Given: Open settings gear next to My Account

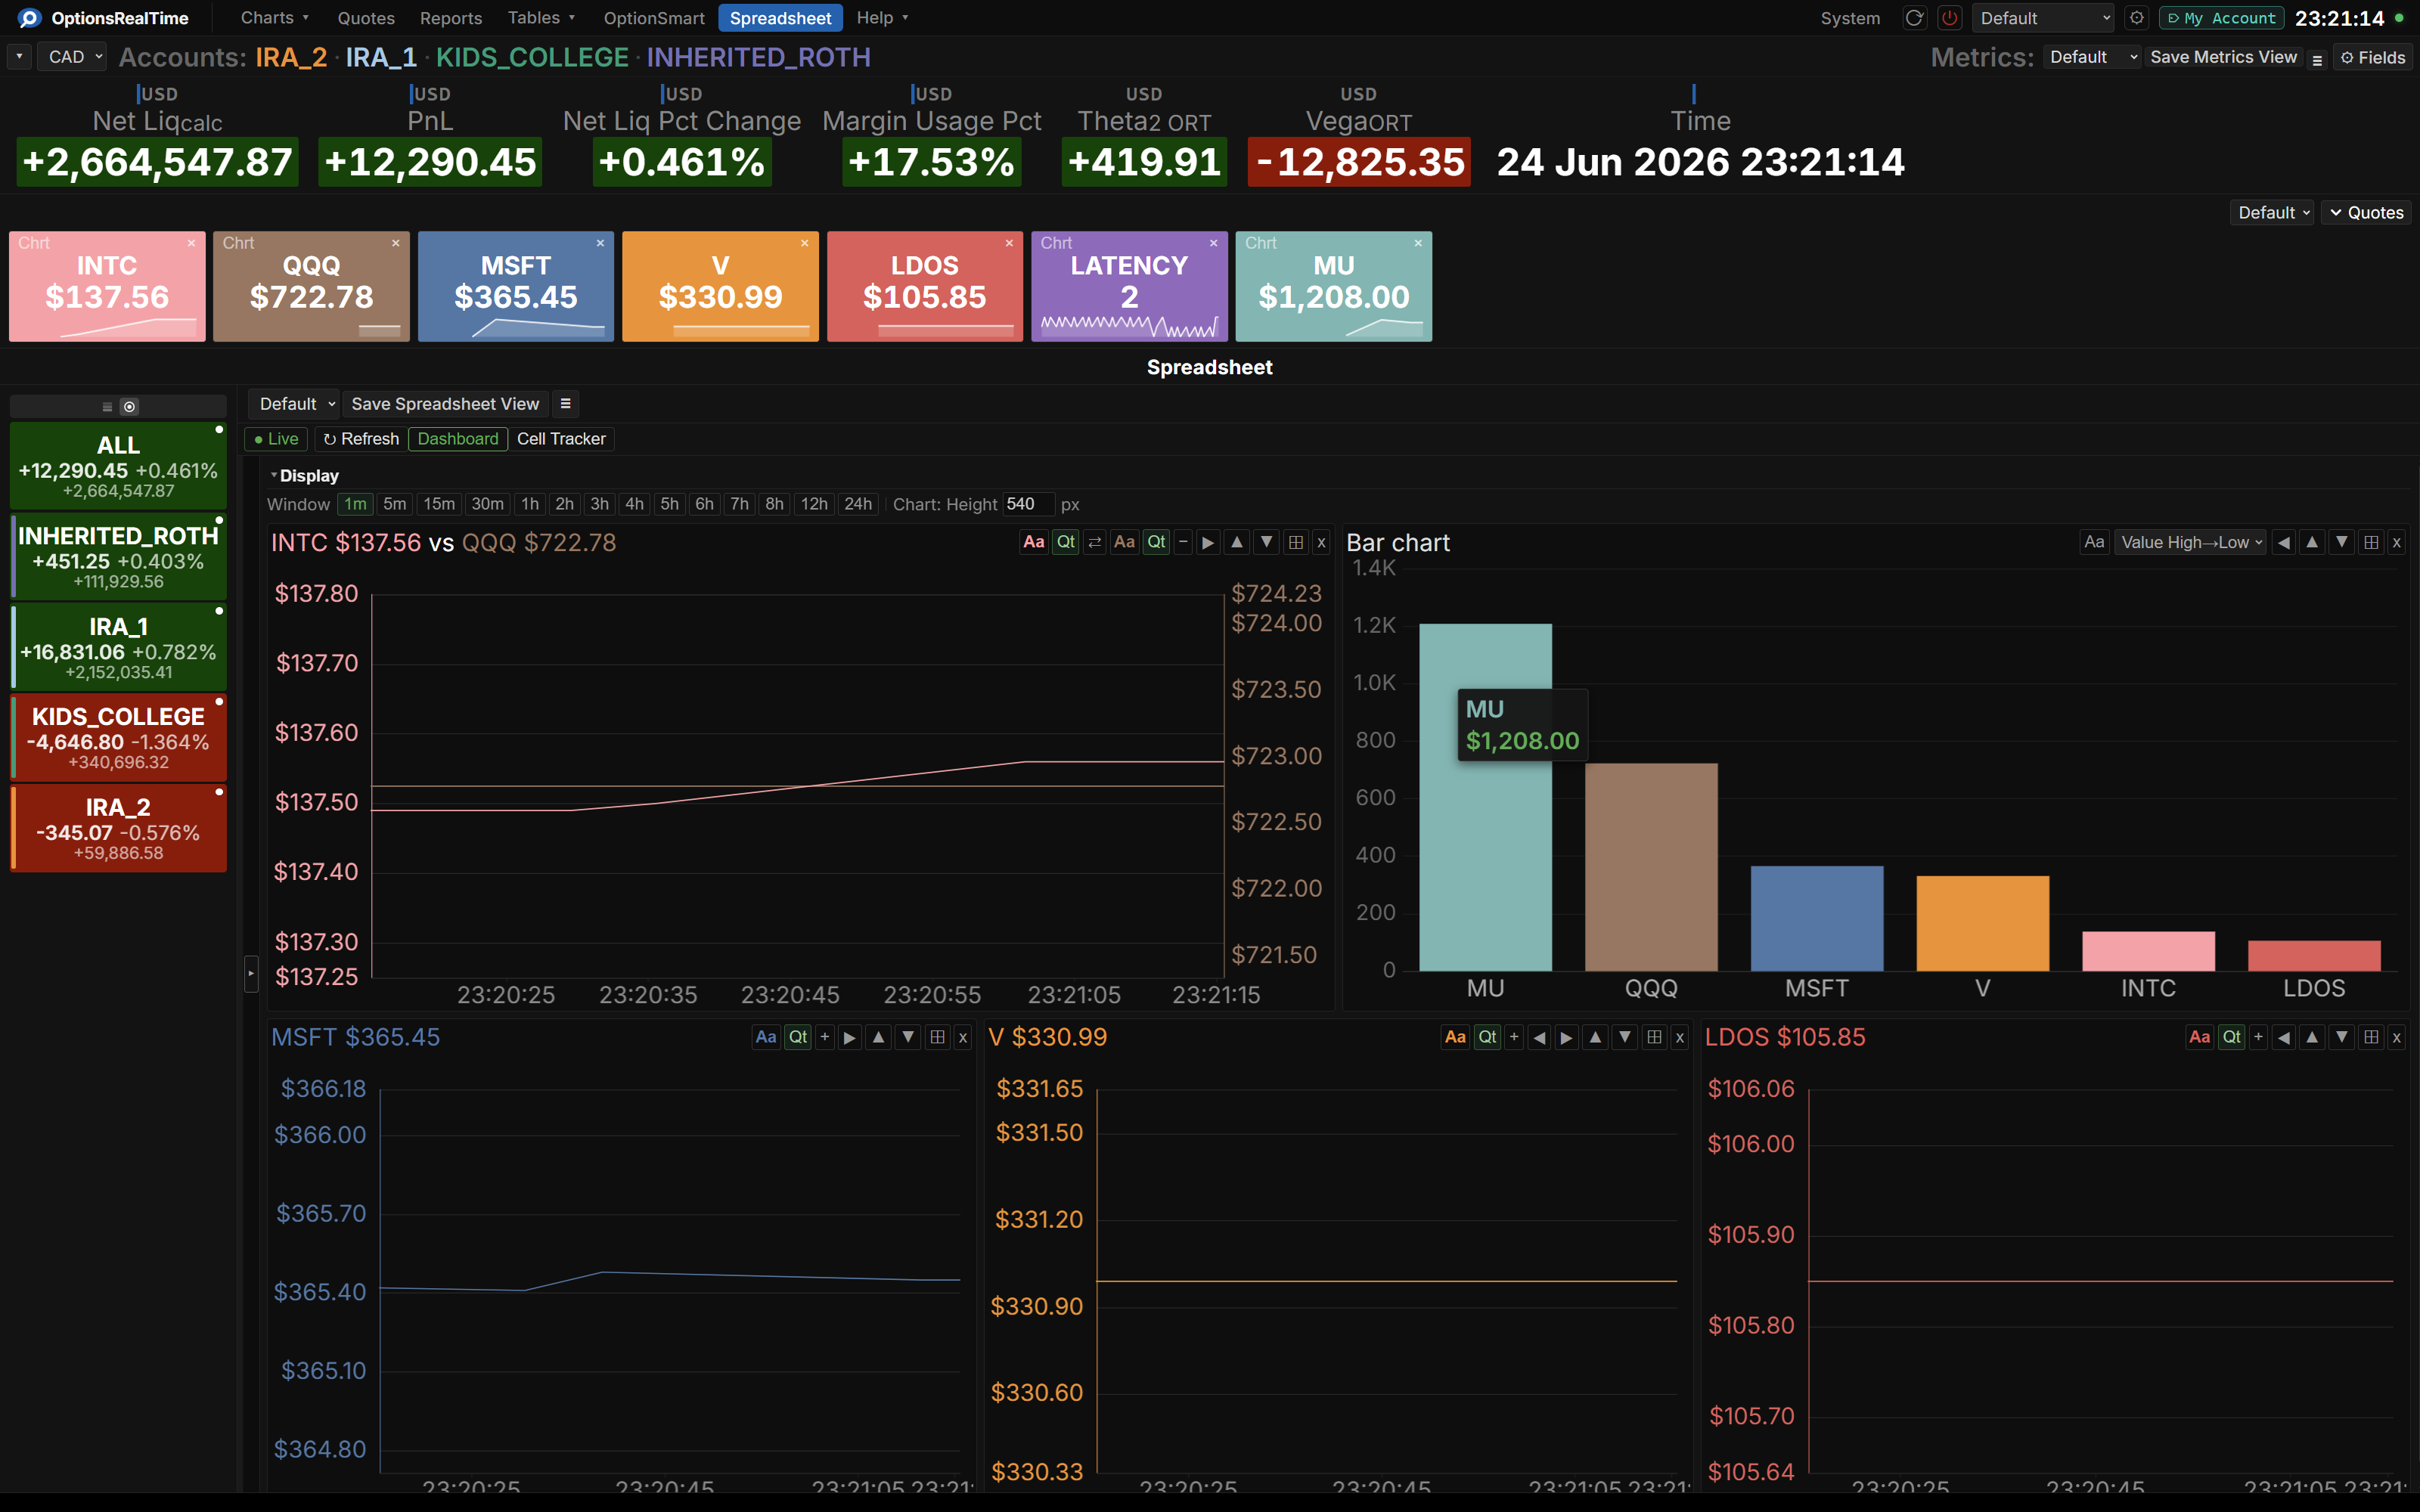Looking at the screenshot, I should tap(2136, 18).
